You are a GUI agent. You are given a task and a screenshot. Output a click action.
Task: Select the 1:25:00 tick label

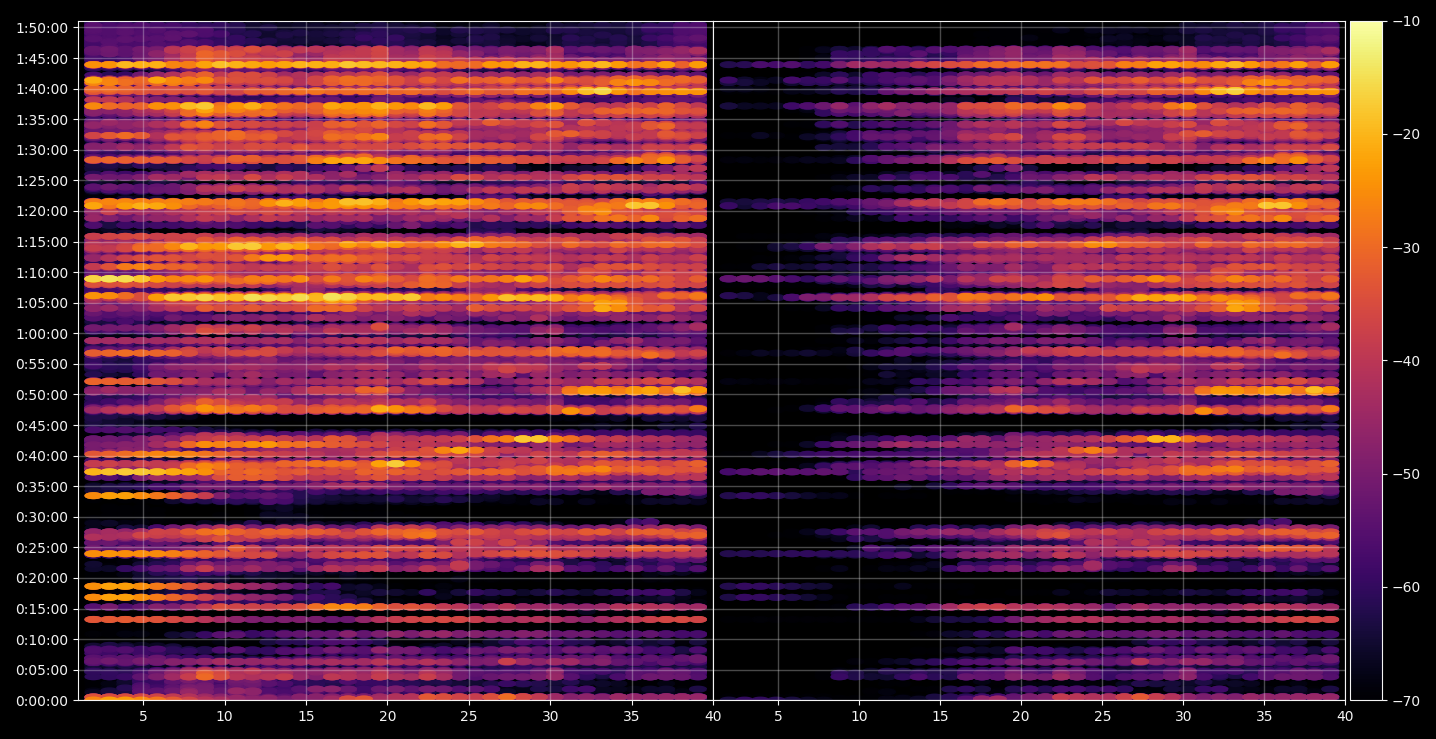[x=42, y=181]
